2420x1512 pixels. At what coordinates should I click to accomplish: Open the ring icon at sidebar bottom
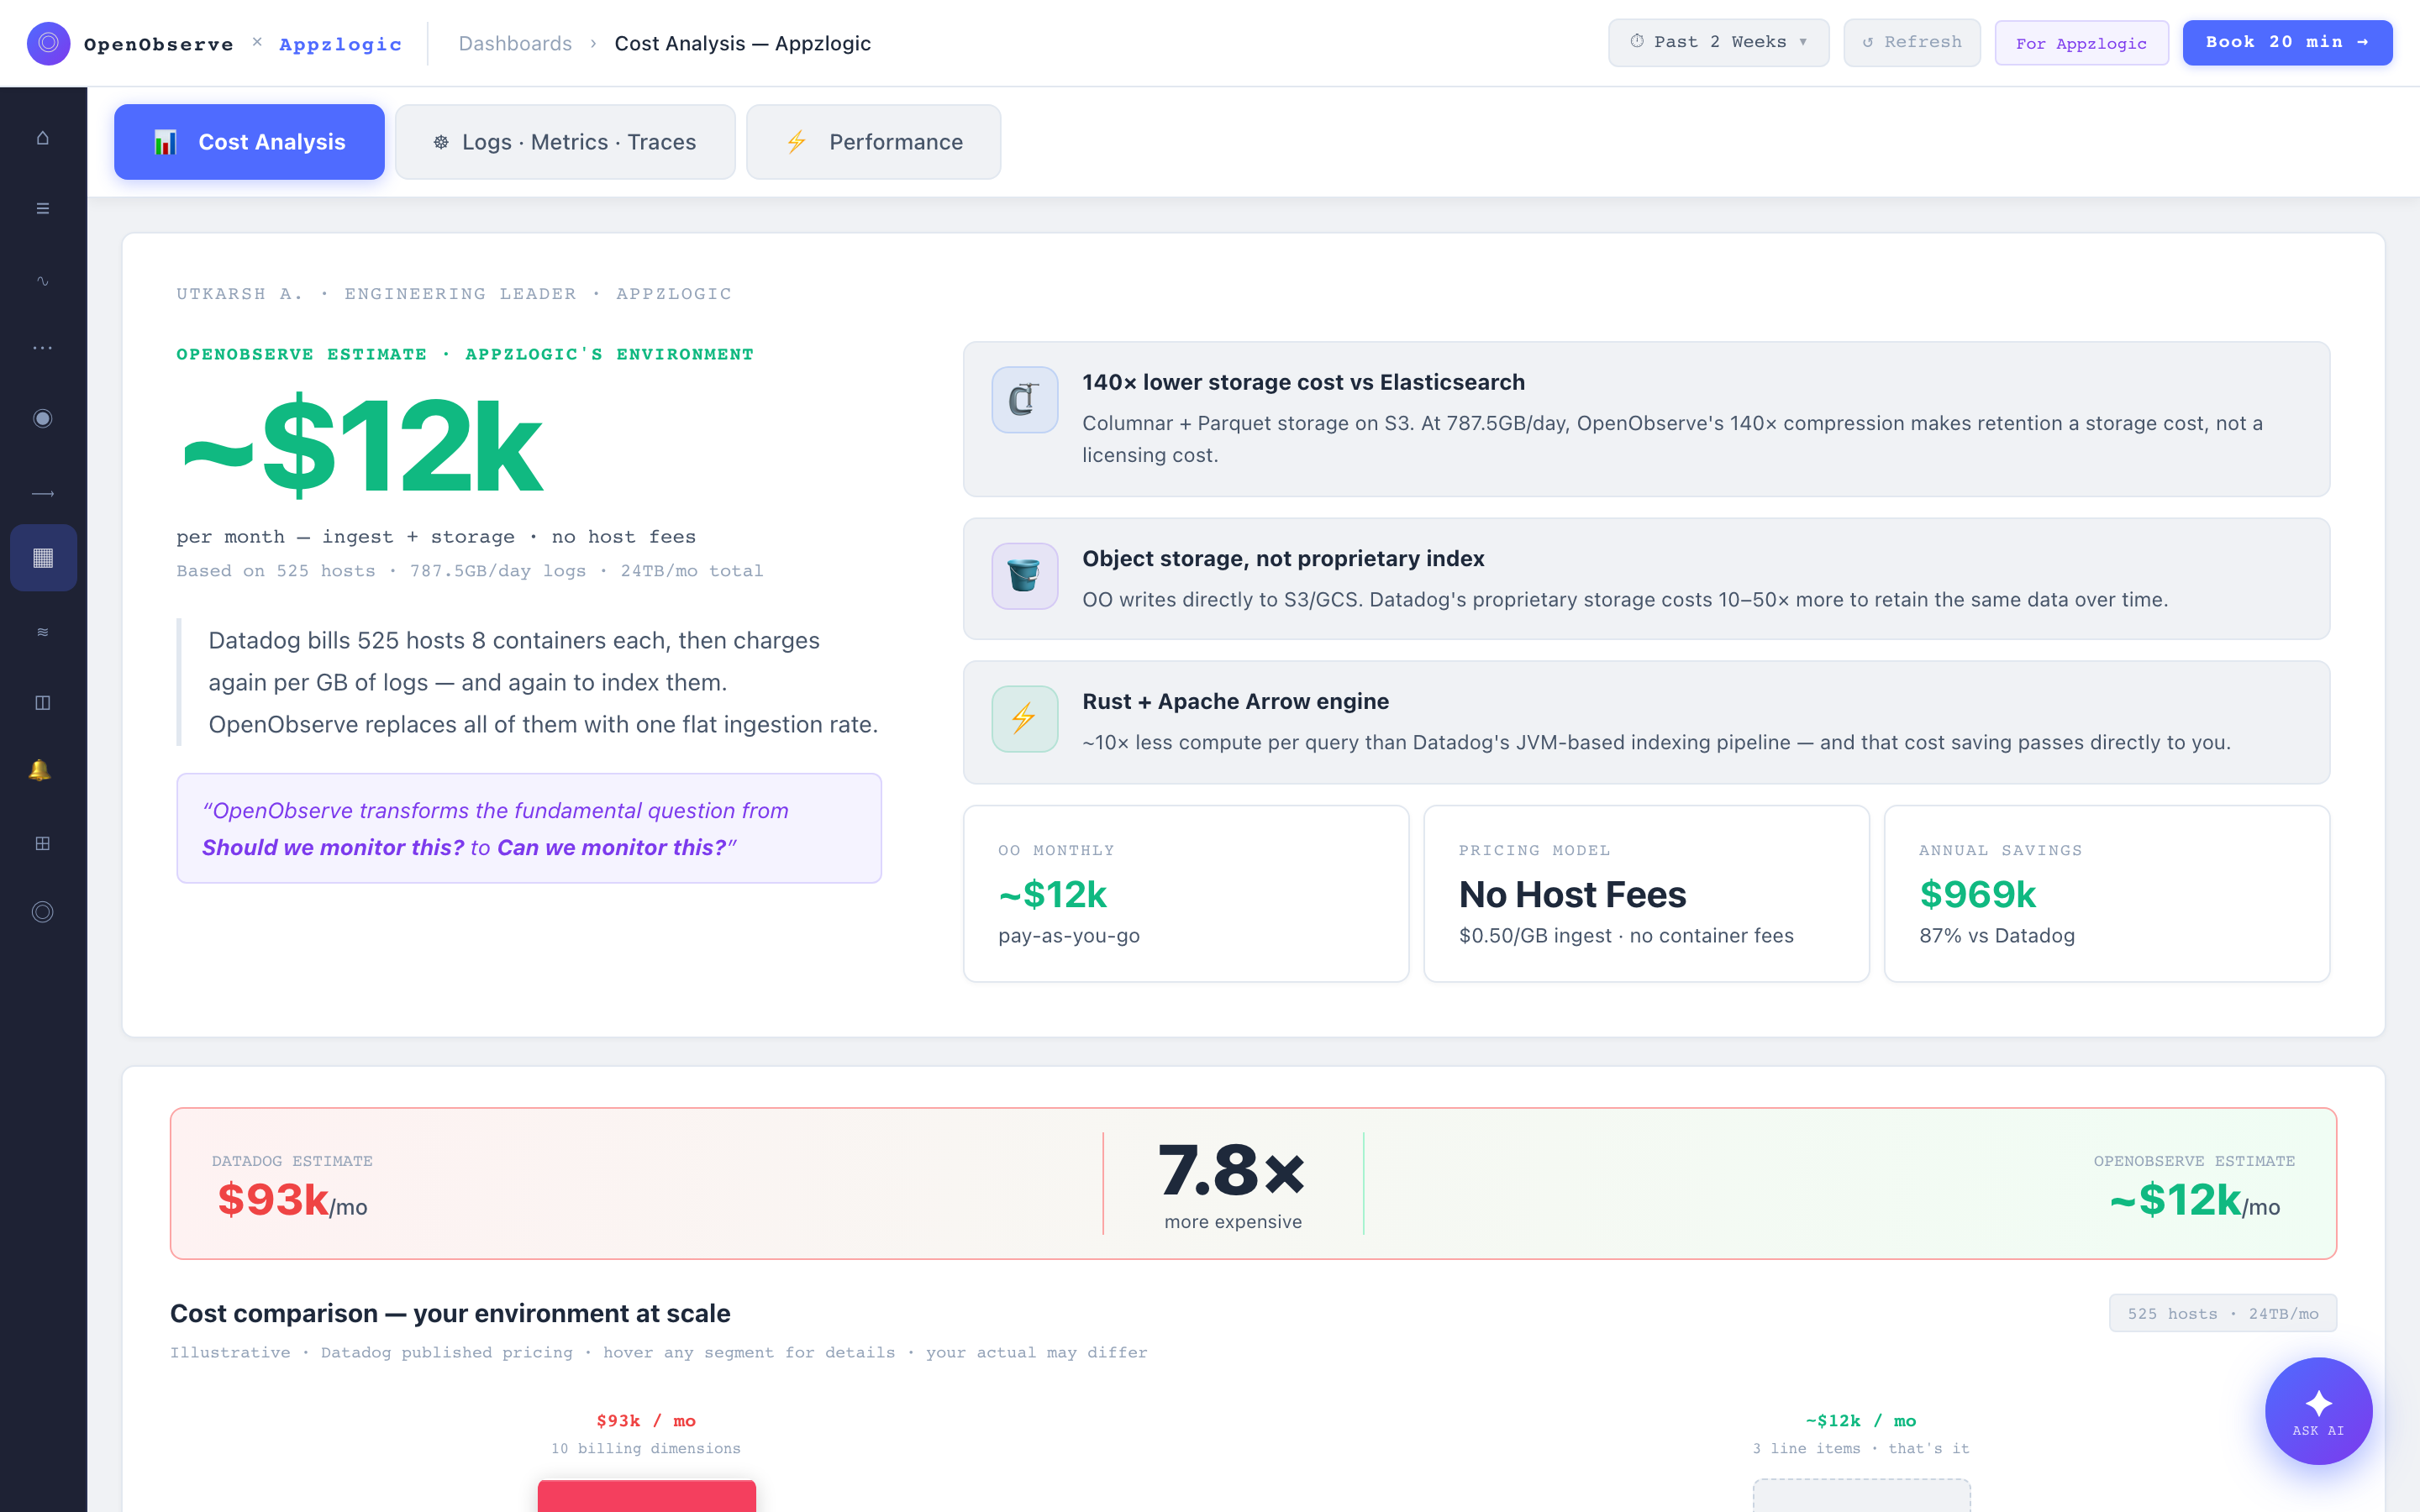click(43, 912)
